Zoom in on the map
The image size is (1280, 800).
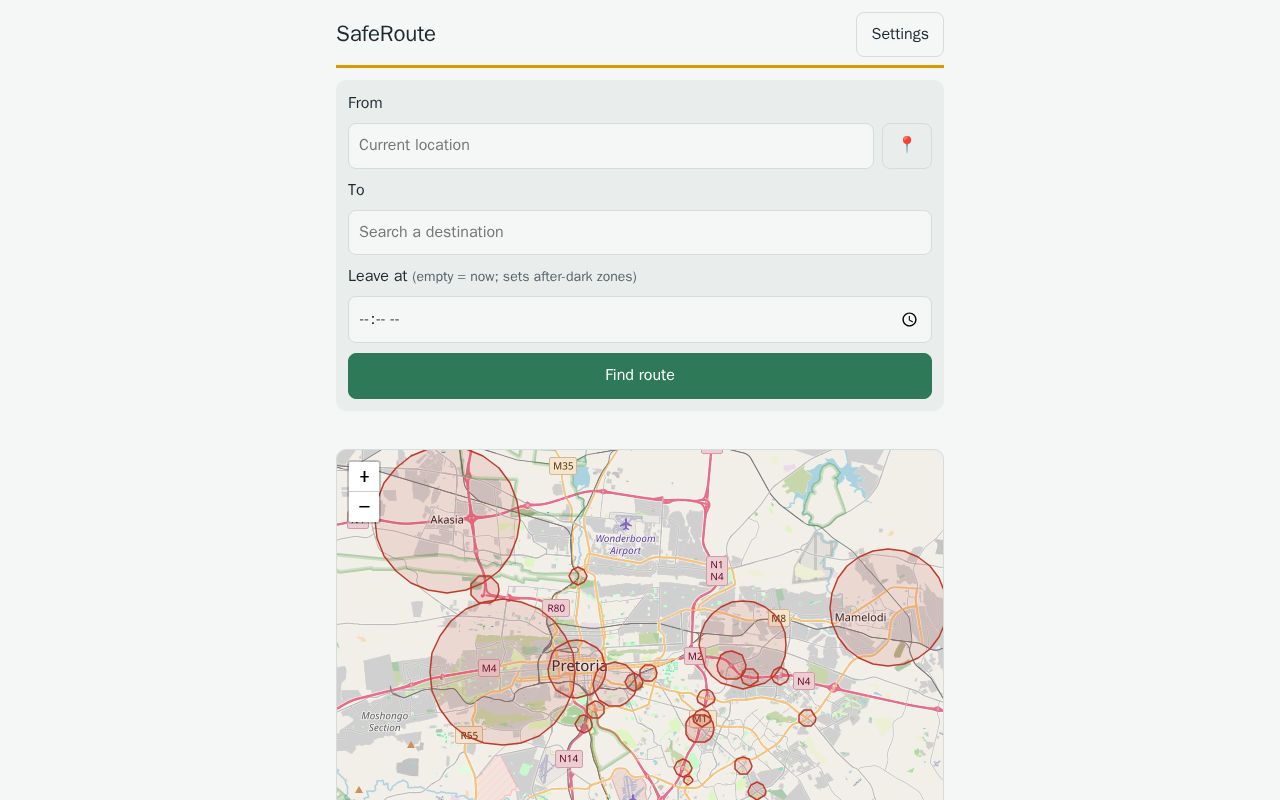click(364, 477)
